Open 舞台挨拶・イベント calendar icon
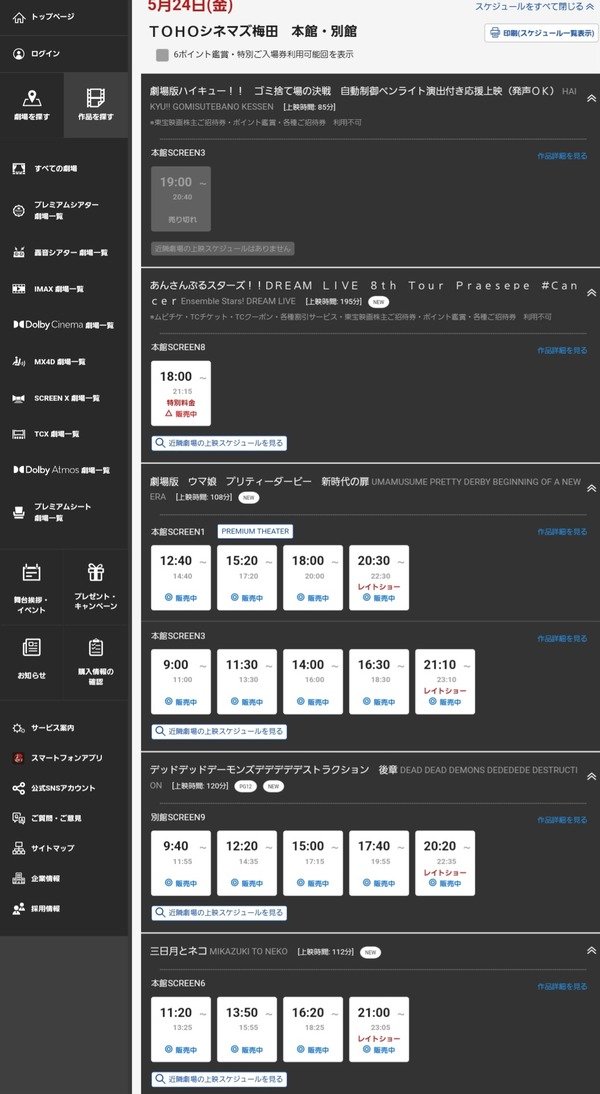Image resolution: width=600 pixels, height=1094 pixels. (31, 573)
